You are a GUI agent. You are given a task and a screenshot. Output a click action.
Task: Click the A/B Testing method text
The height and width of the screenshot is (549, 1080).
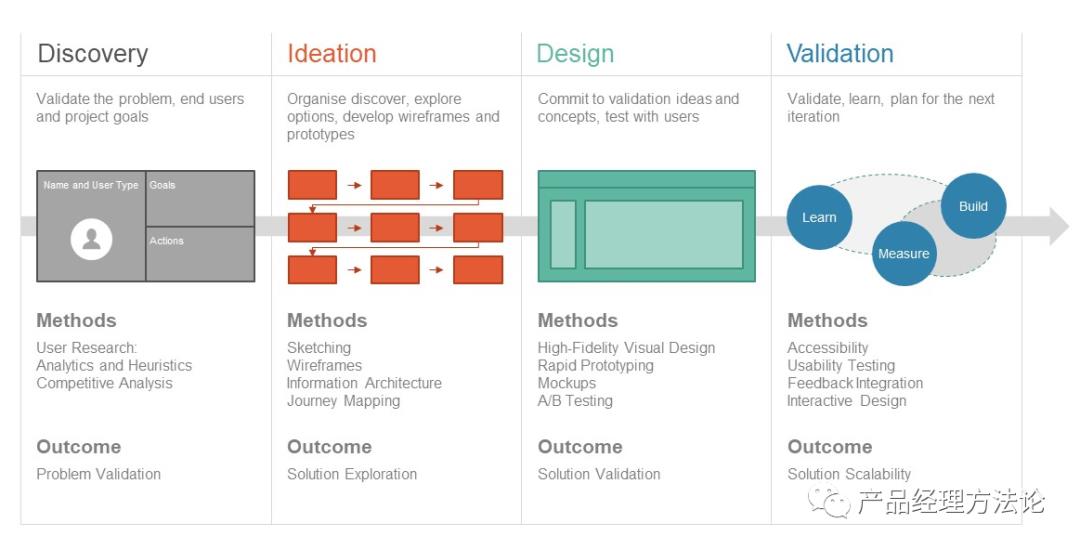pyautogui.click(x=575, y=401)
